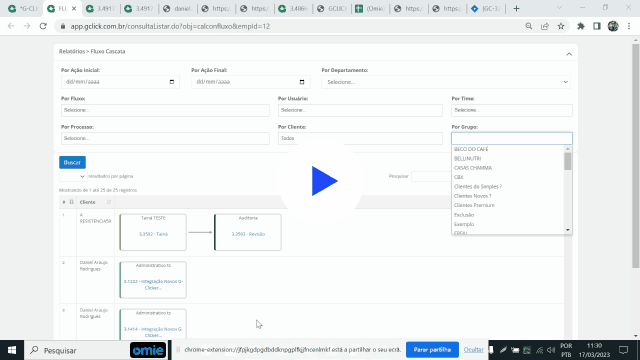This screenshot has height=360, width=640.
Task: Open the Por Processo selector
Action: [x=165, y=138]
